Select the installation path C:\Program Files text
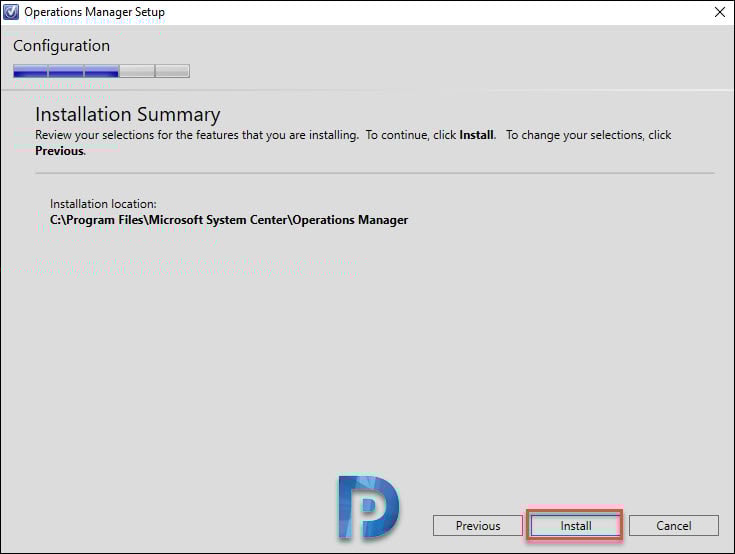This screenshot has height=554, width=735. [x=229, y=220]
